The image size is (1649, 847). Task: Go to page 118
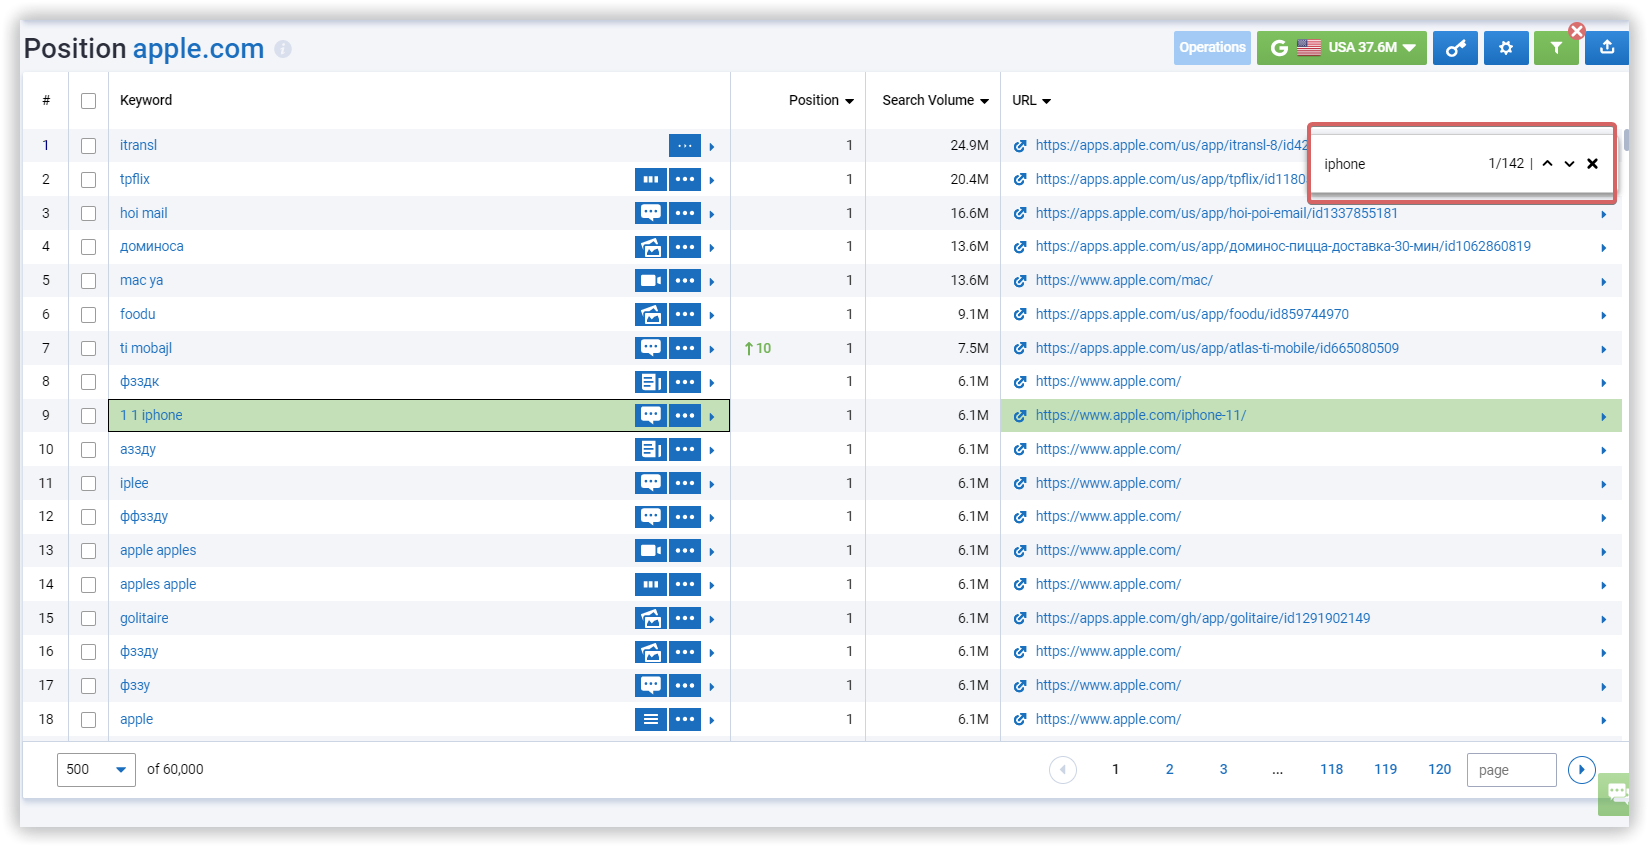click(1331, 769)
